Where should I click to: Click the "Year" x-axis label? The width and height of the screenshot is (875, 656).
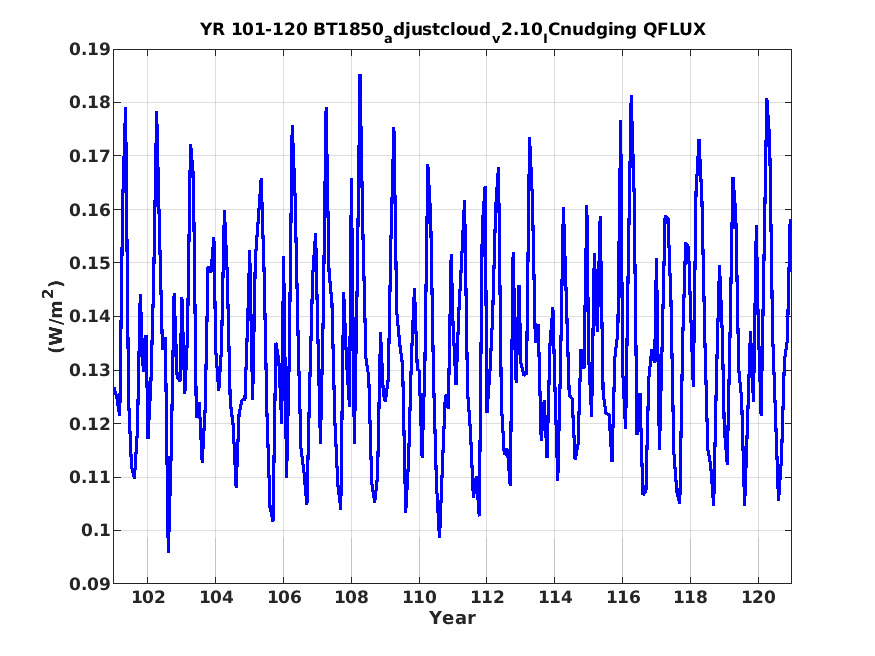452,618
